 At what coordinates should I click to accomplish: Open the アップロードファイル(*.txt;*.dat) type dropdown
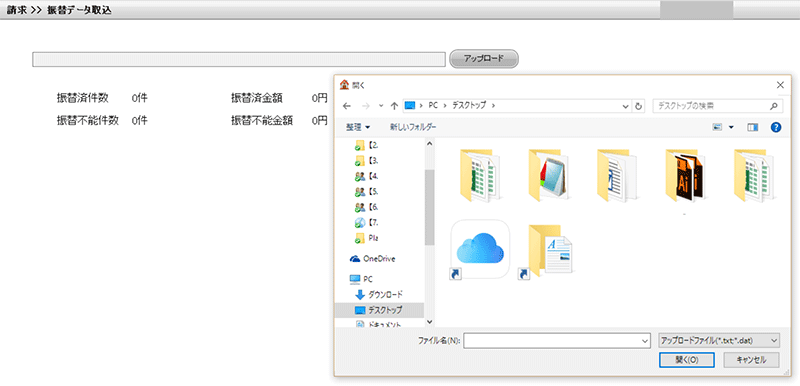(719, 340)
